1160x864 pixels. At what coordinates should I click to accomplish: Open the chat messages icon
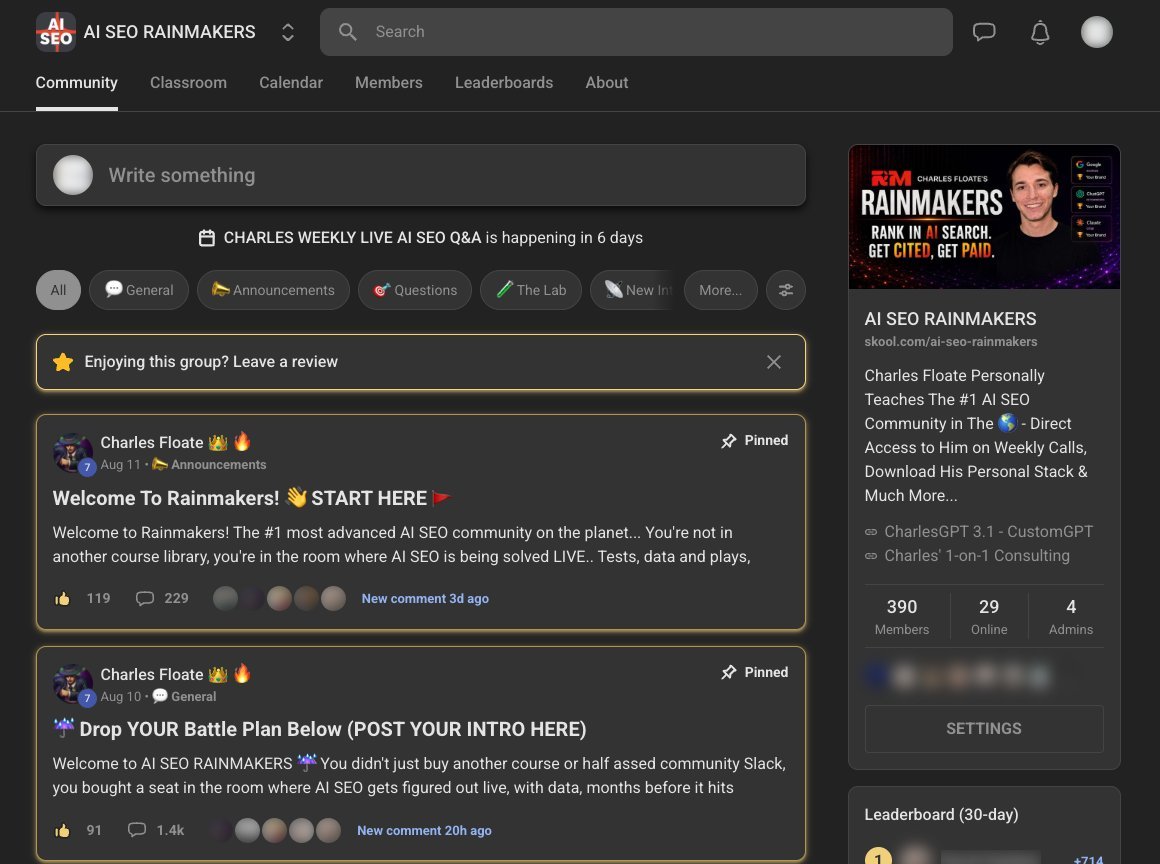(x=984, y=32)
